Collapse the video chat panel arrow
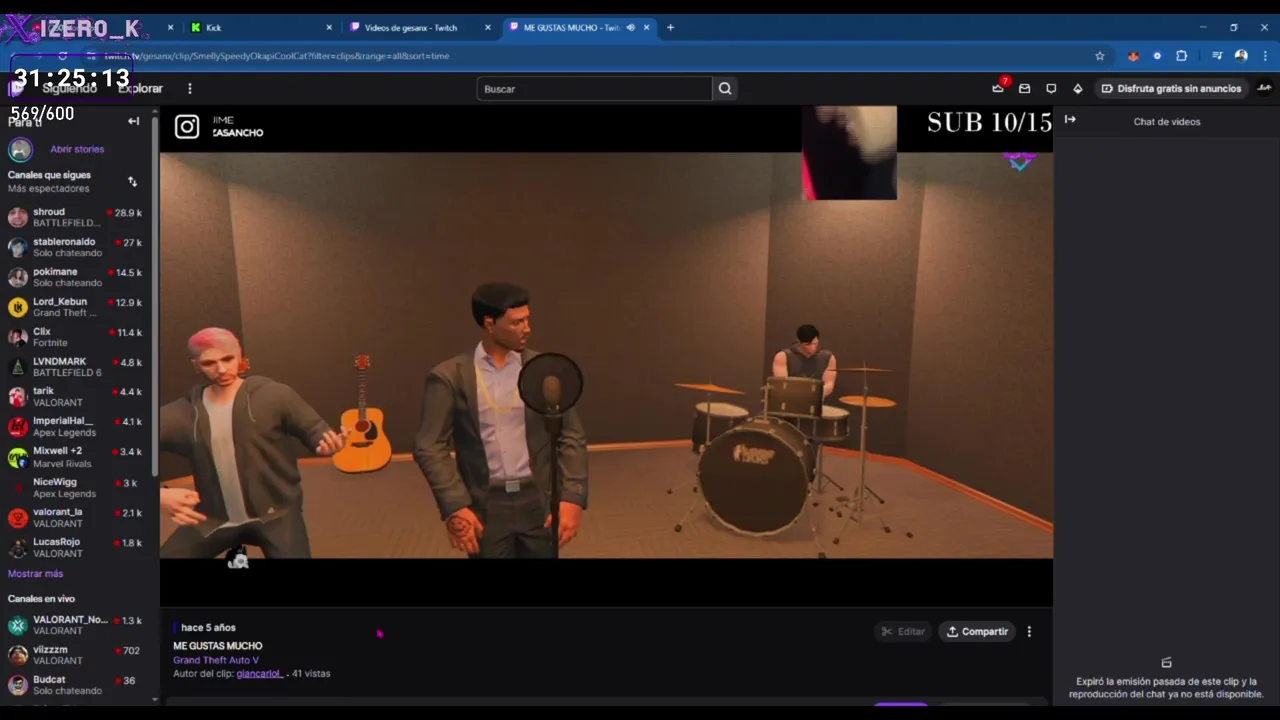 click(x=1070, y=120)
